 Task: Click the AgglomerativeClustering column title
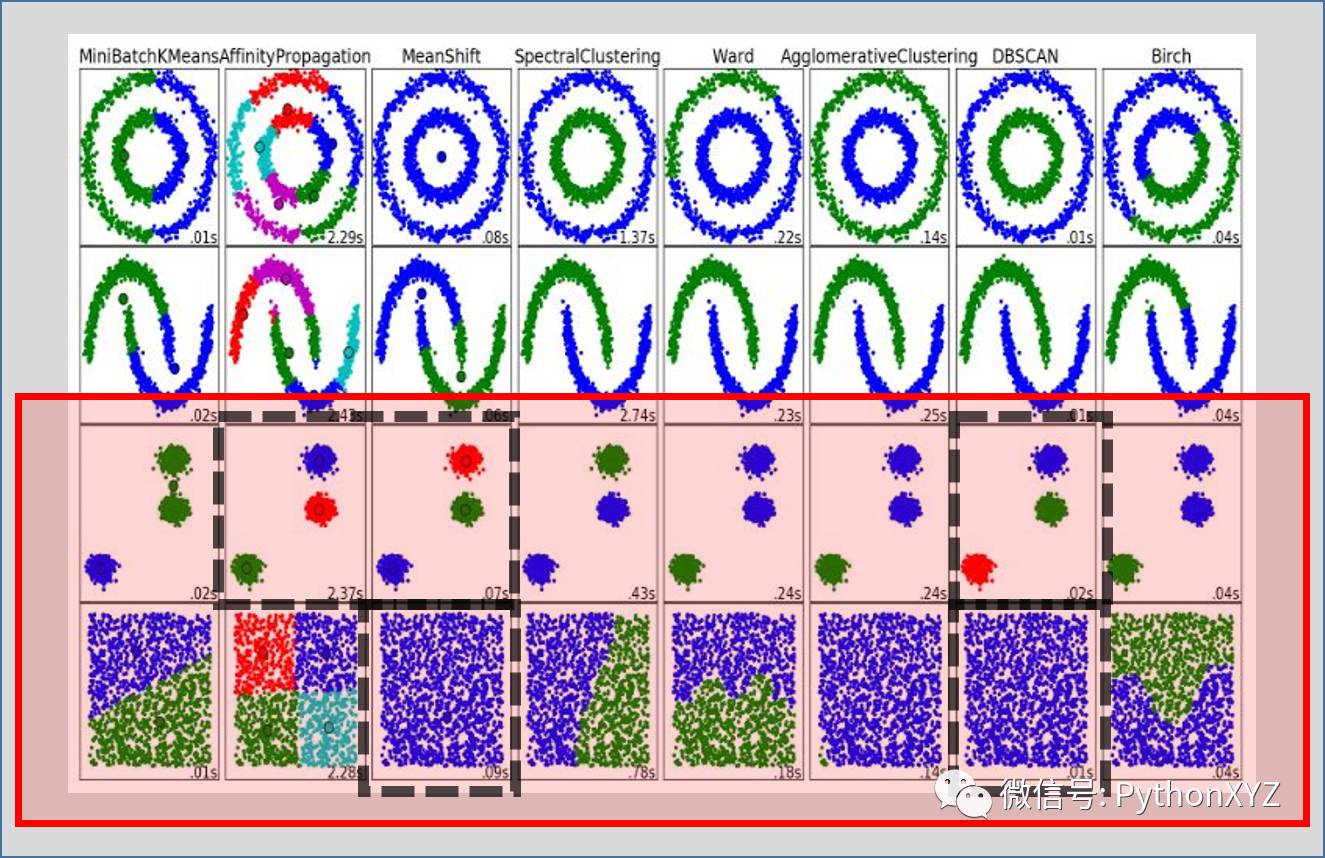[879, 57]
